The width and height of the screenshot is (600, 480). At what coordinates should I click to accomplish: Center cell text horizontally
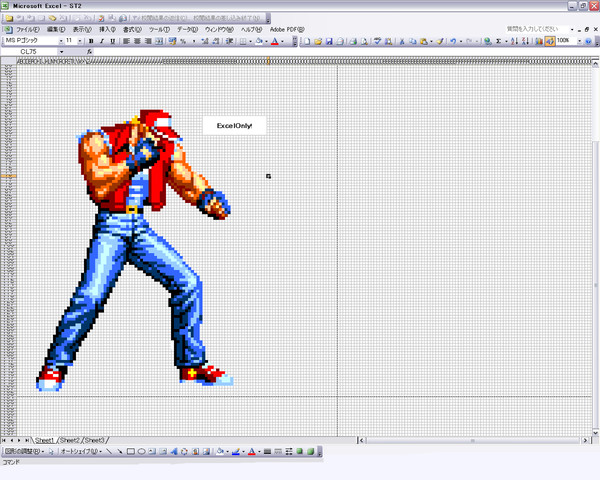coord(137,41)
